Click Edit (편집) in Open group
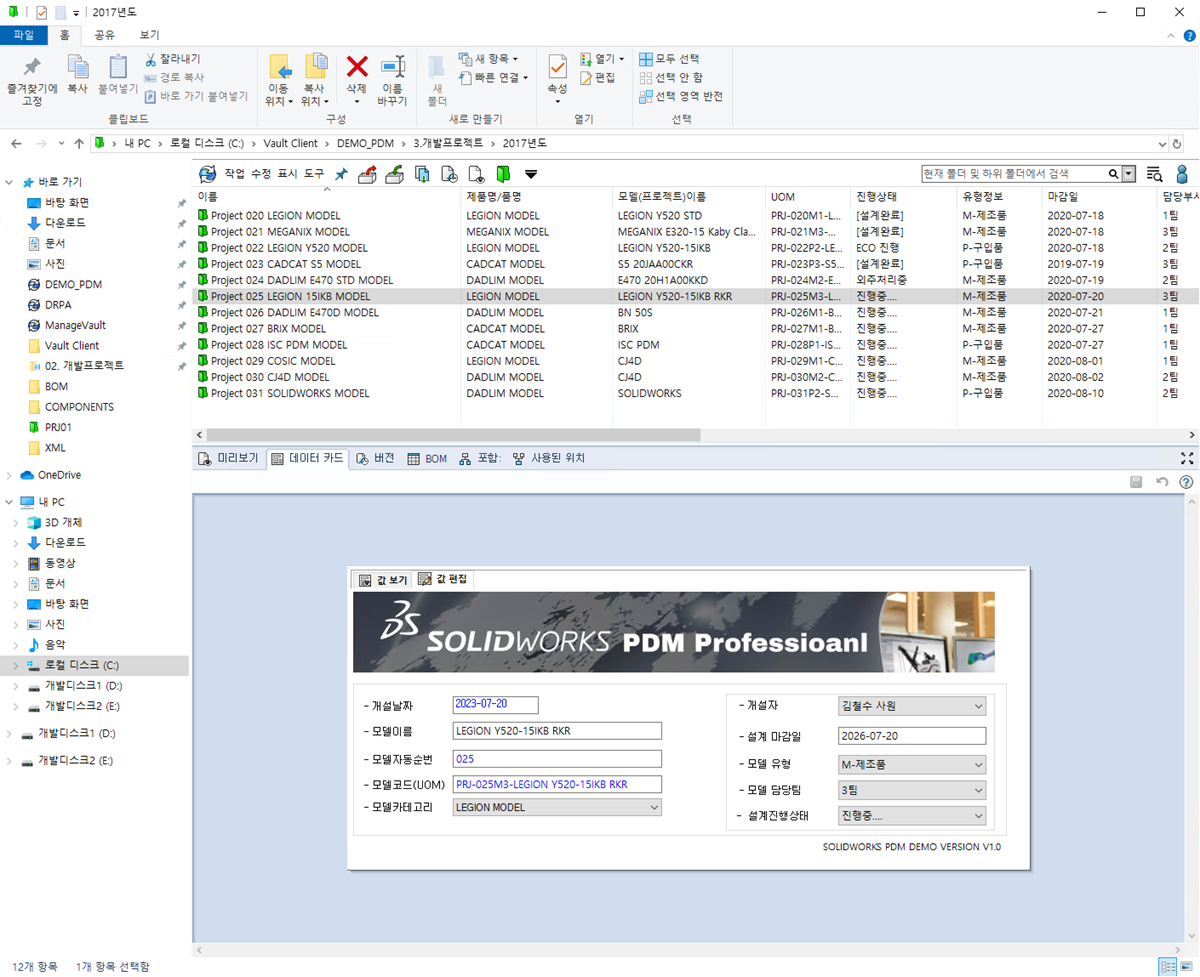Image resolution: width=1200 pixels, height=977 pixels. [598, 77]
